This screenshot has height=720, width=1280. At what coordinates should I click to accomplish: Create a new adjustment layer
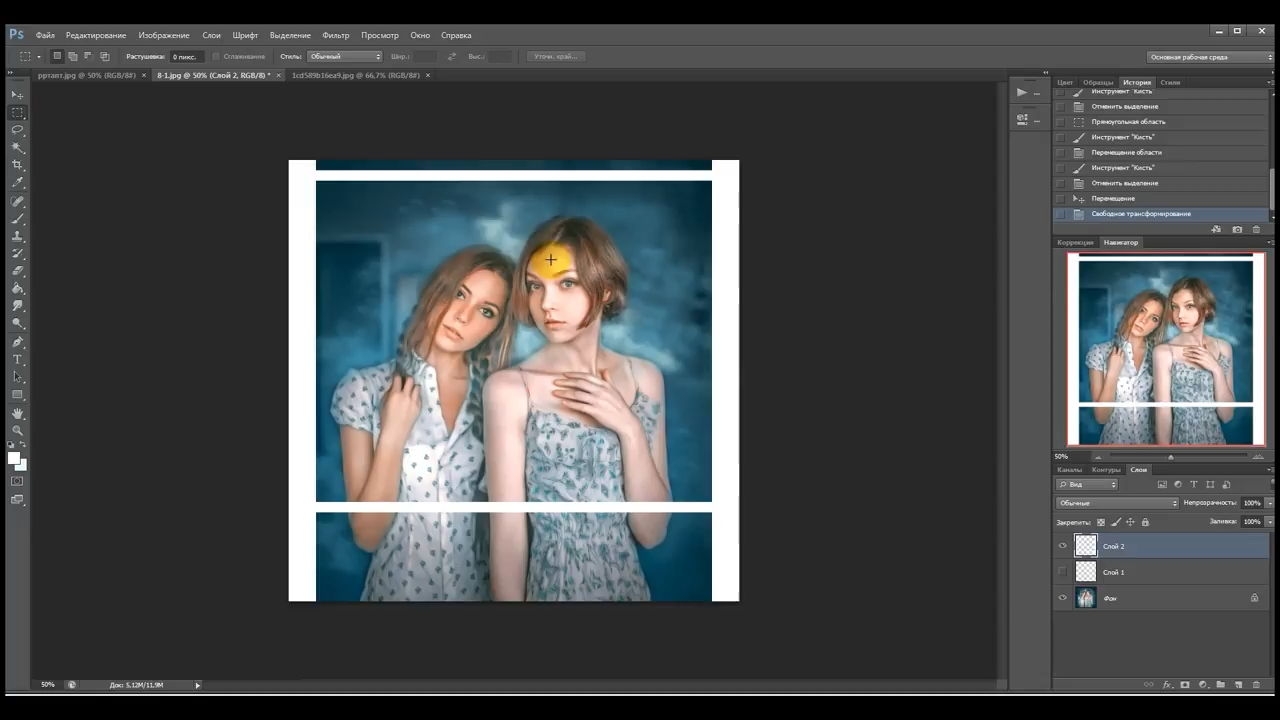pyautogui.click(x=1203, y=685)
